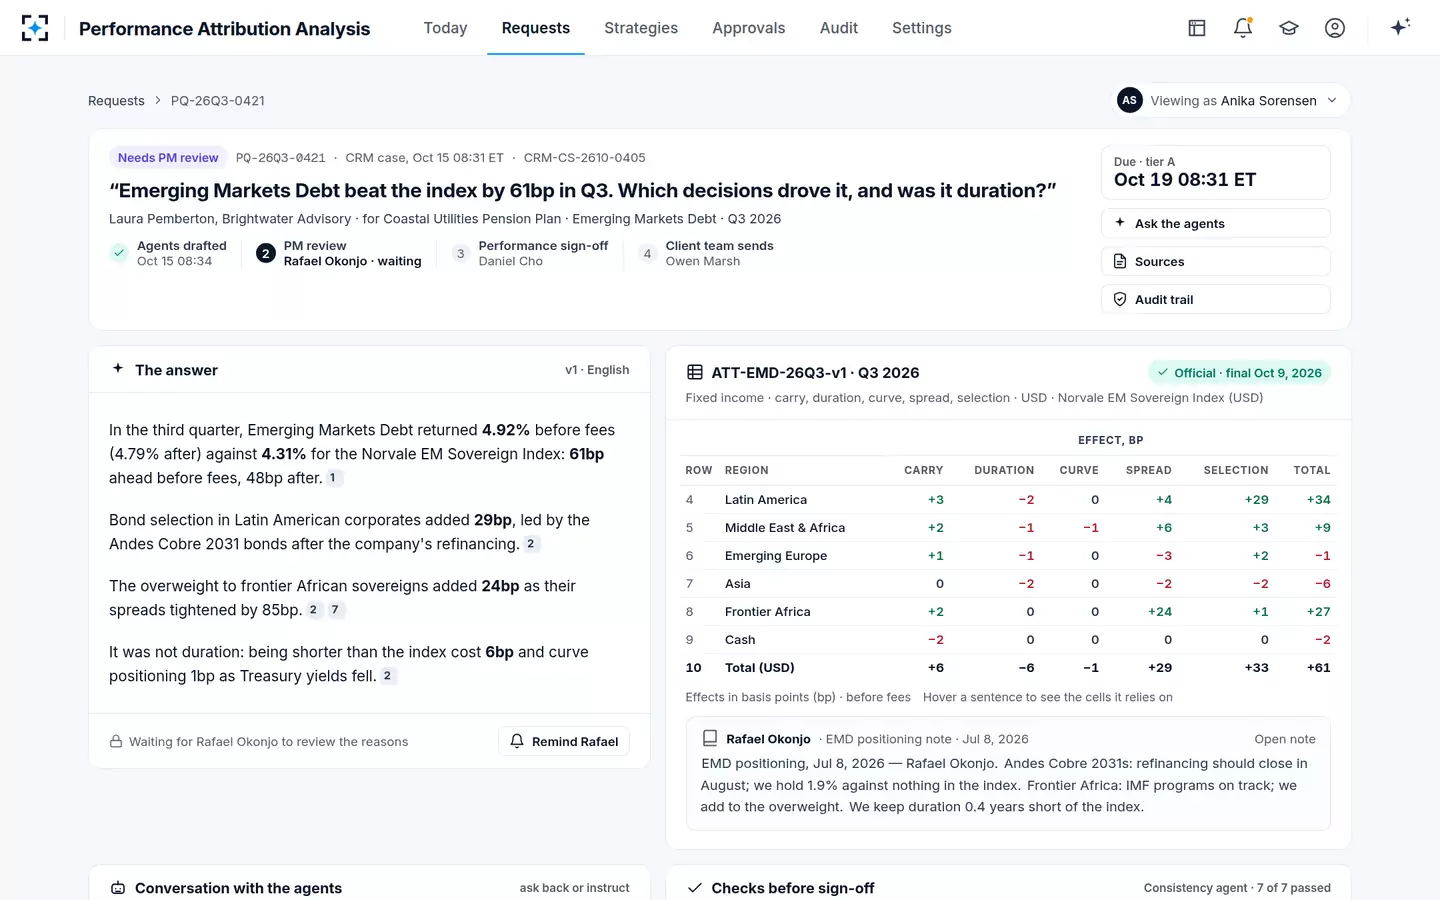Click the Frontier Africa spread +24 cell
1440x900 pixels.
[1160, 611]
